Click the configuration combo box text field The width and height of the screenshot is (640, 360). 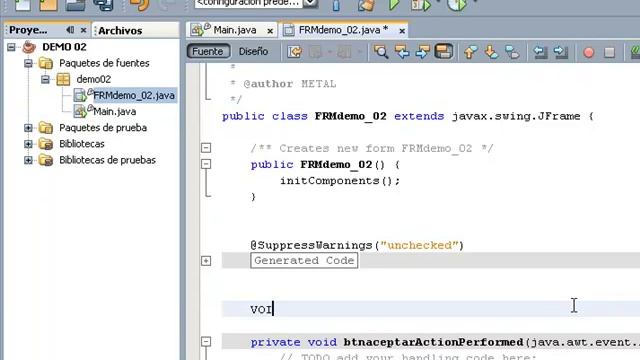tap(248, 3)
